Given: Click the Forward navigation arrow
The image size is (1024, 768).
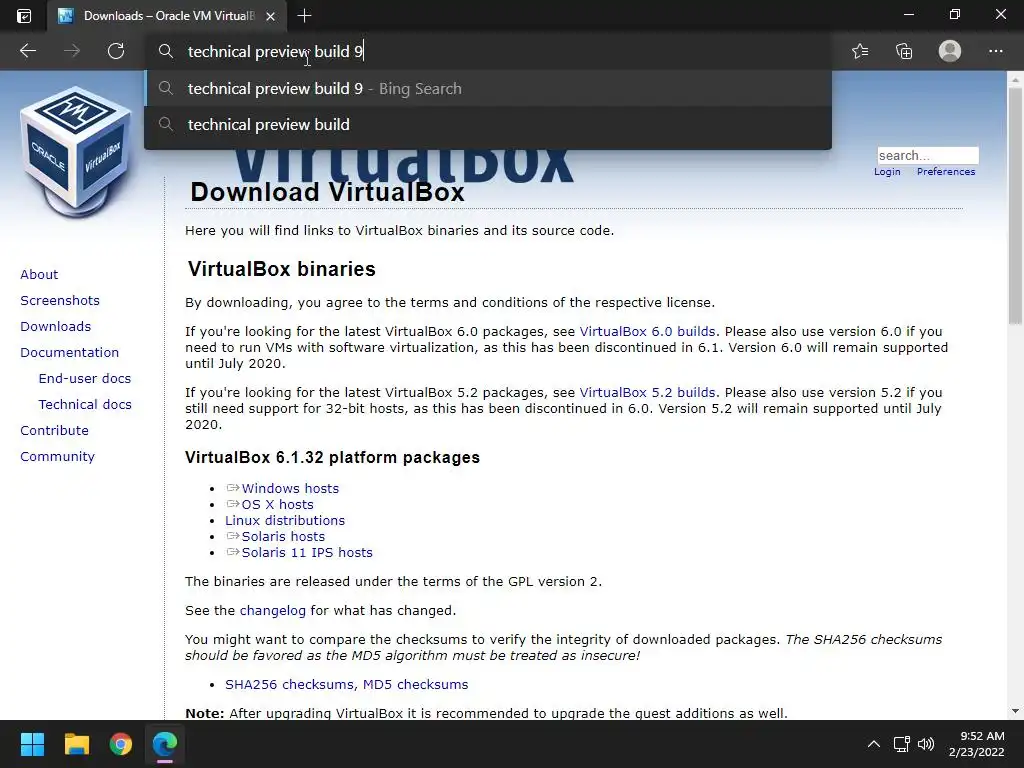Looking at the screenshot, I should (72, 51).
